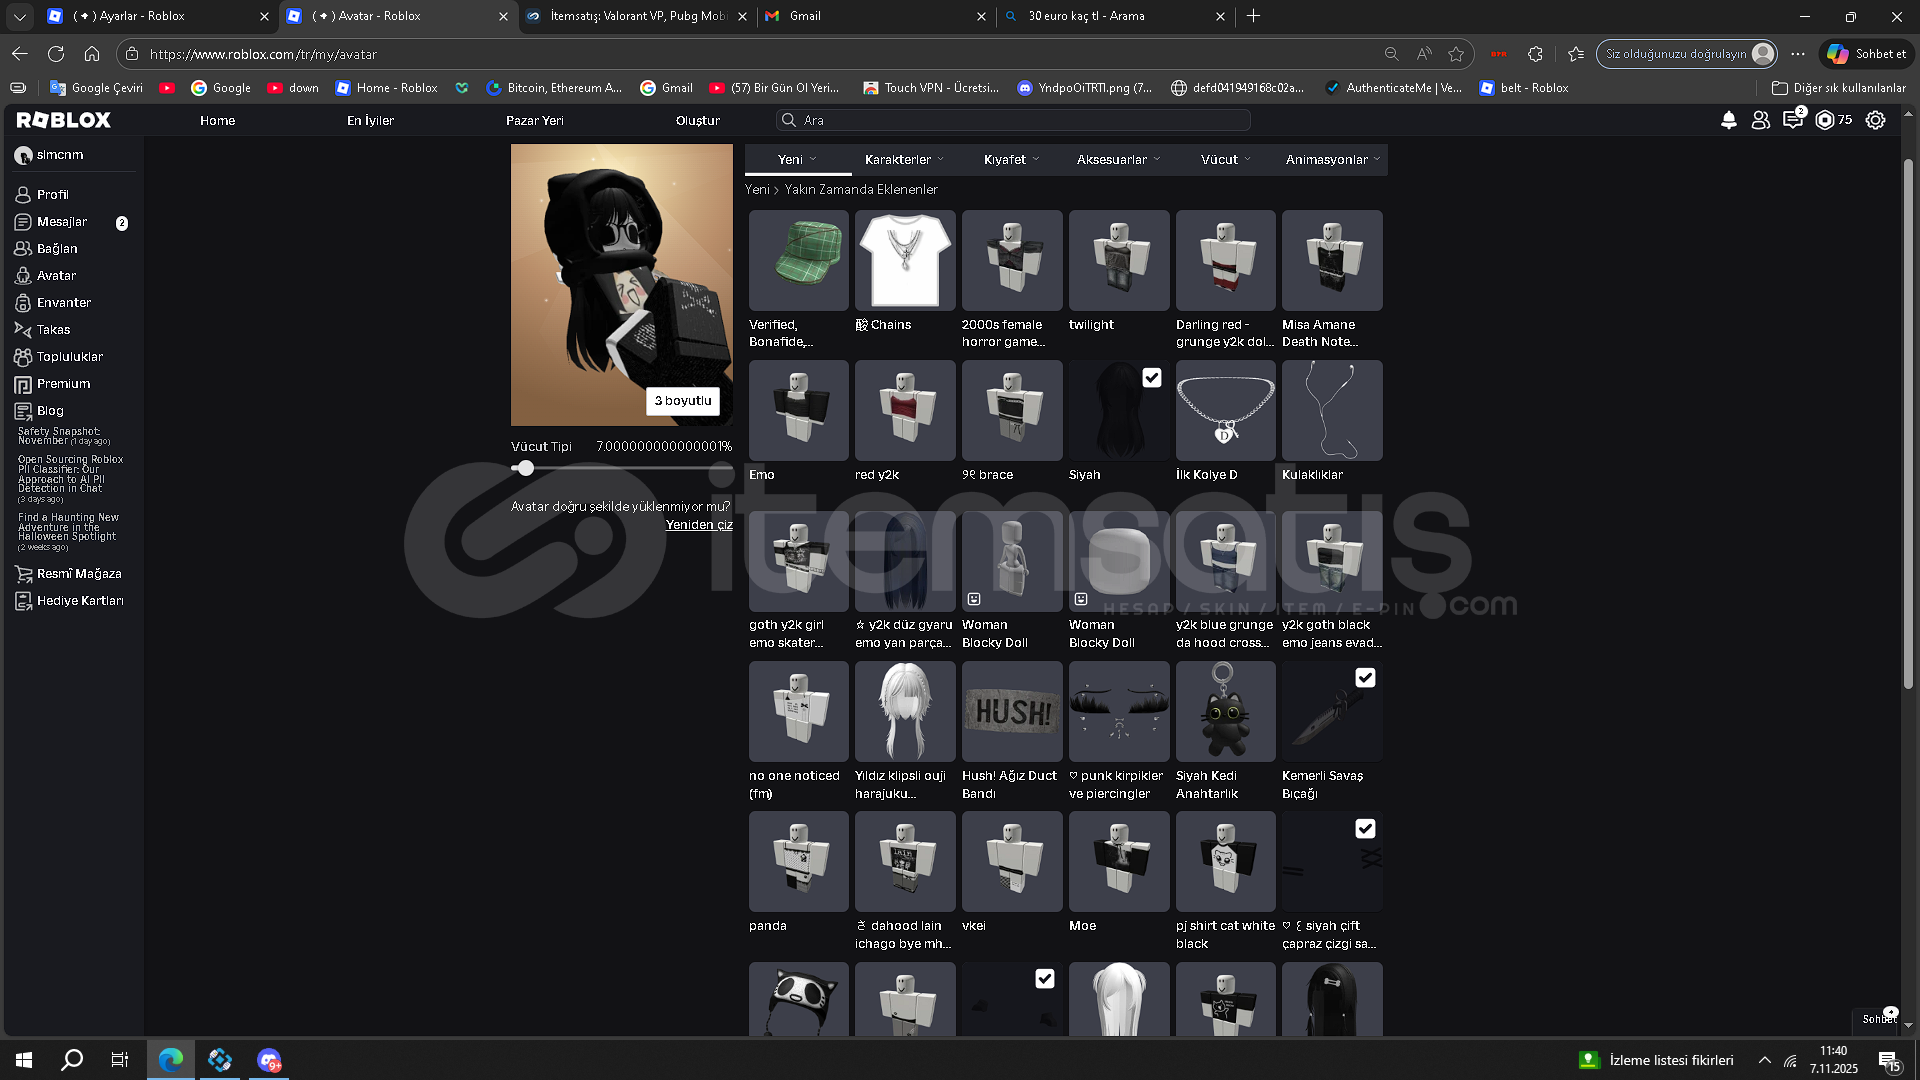Open the settings gear in Roblox header
The width and height of the screenshot is (1920, 1080).
coord(1875,120)
